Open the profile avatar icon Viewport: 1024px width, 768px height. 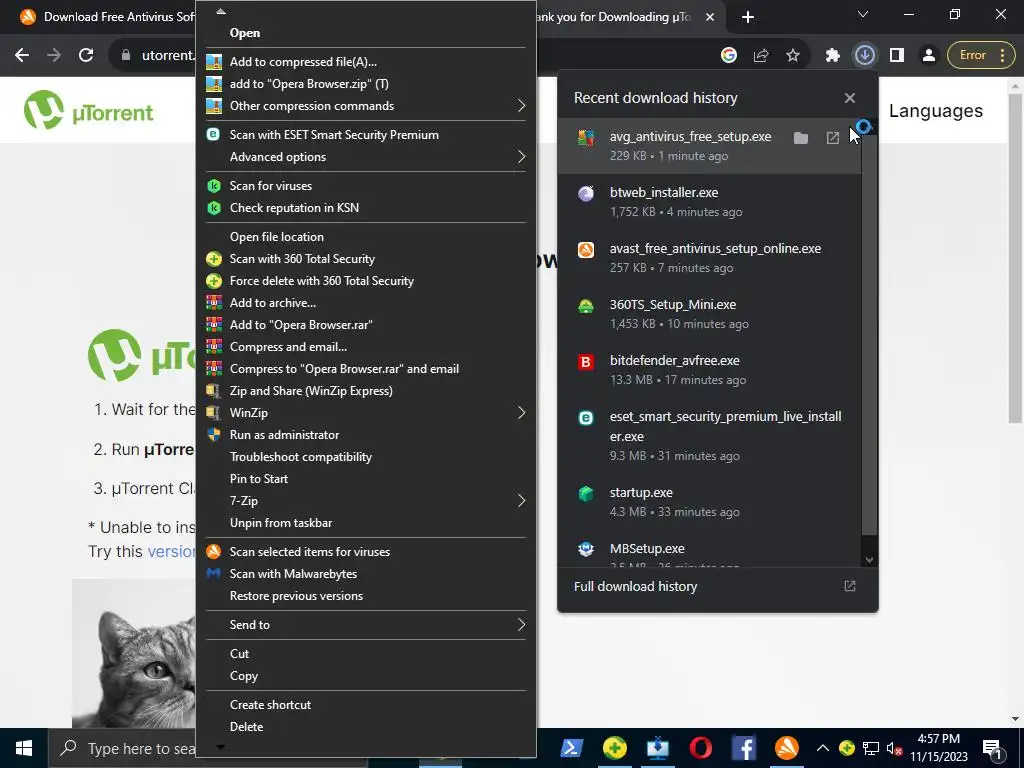tap(929, 56)
